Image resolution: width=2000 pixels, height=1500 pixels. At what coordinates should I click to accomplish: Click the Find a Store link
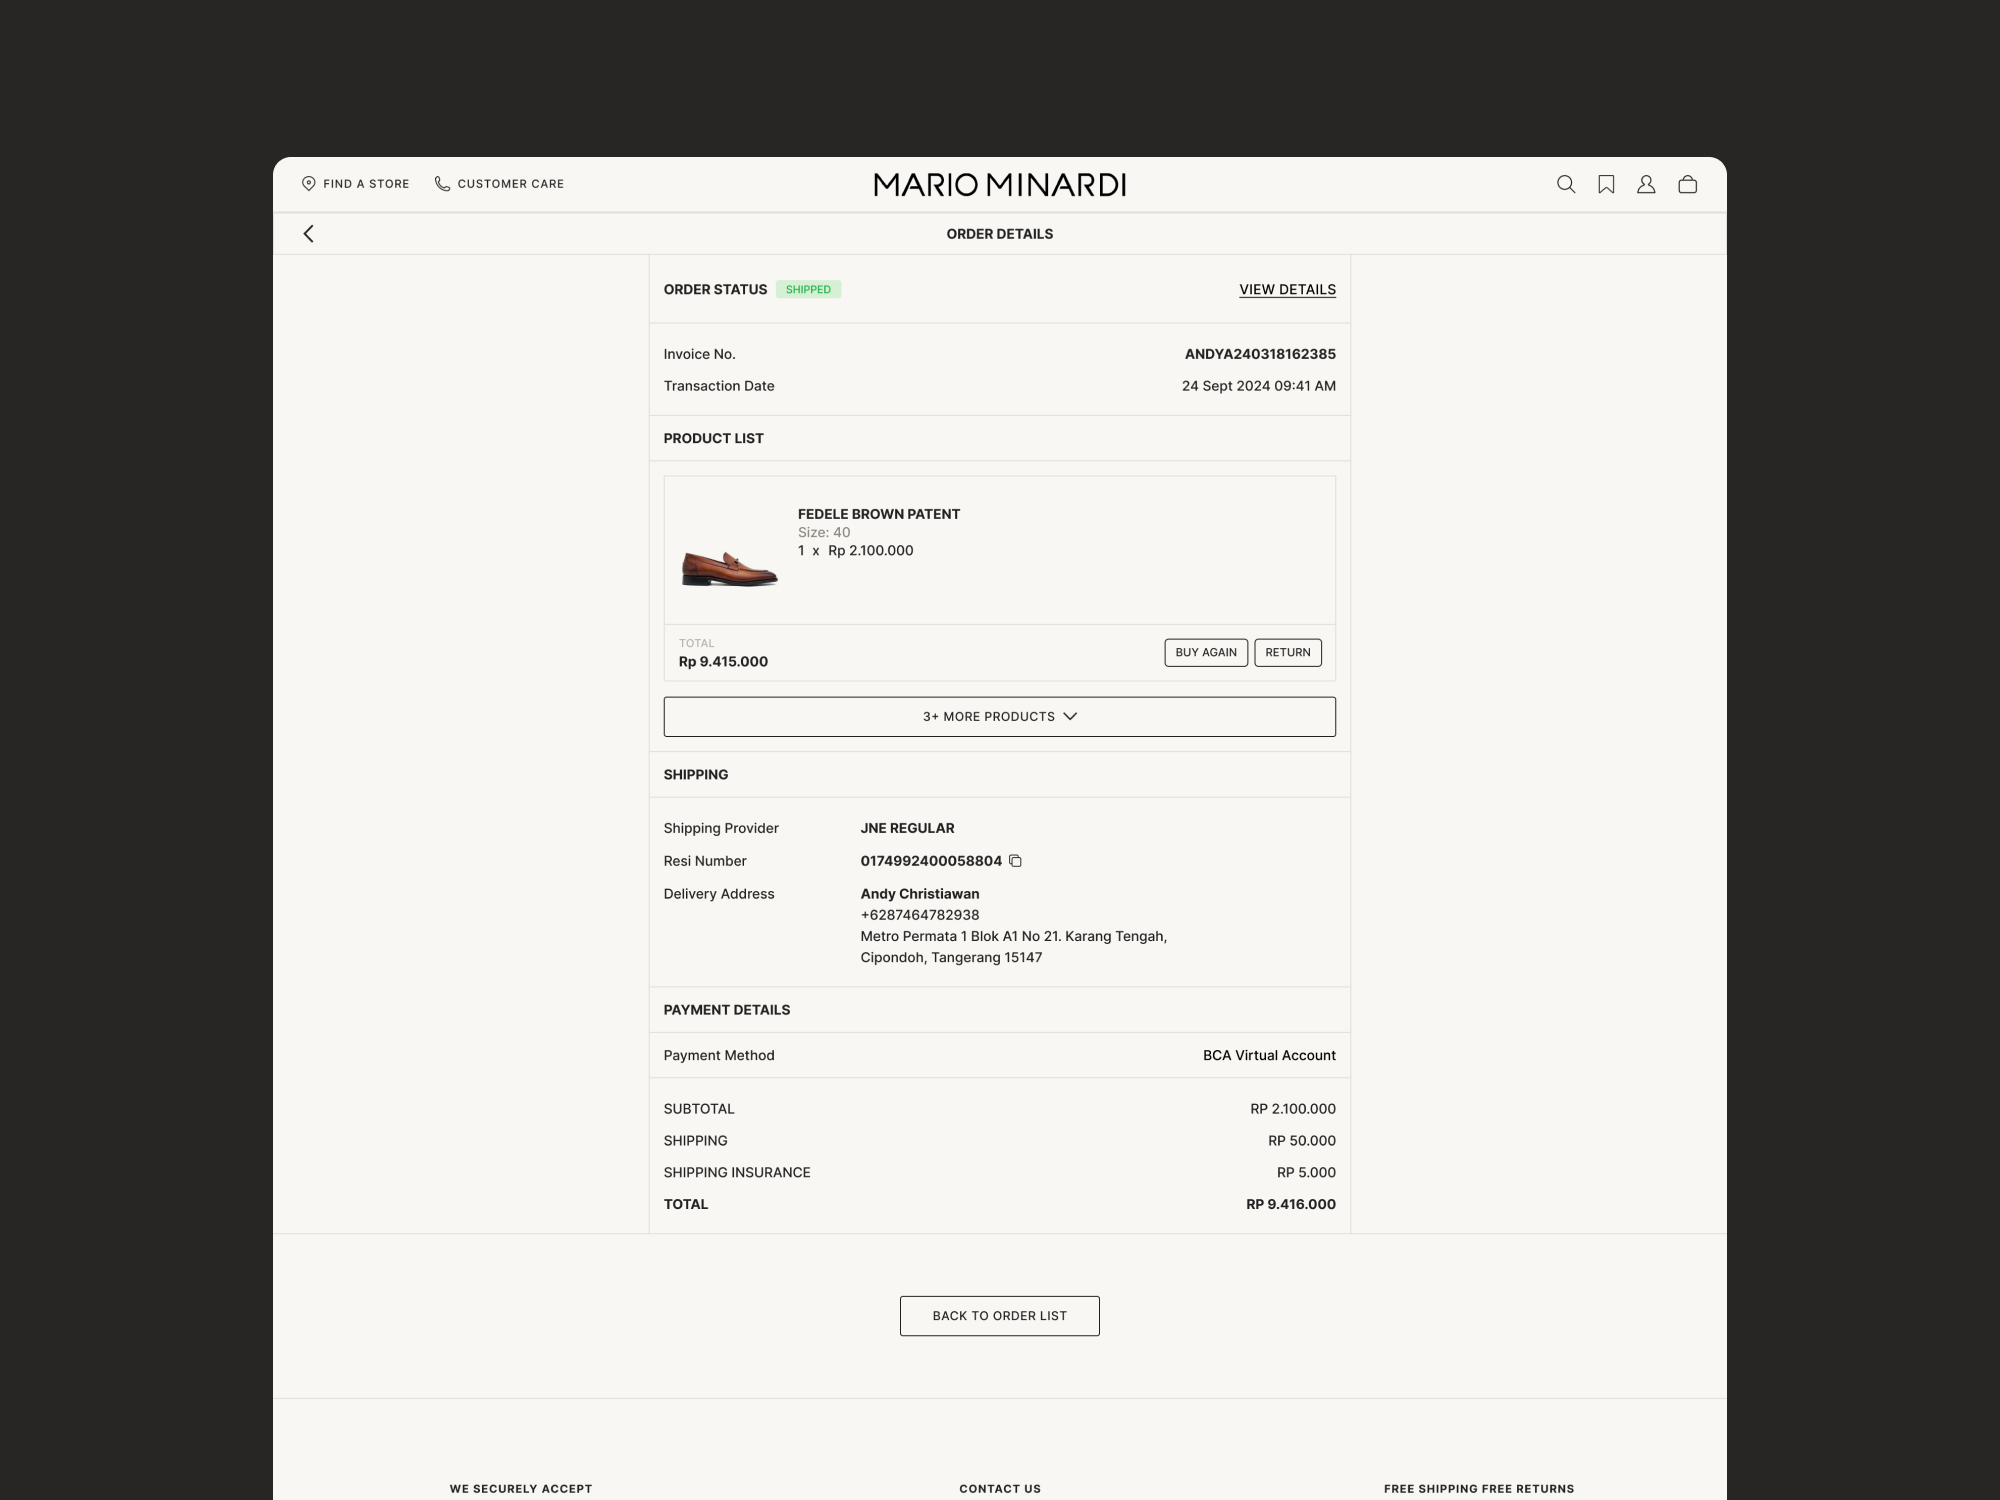click(x=356, y=184)
